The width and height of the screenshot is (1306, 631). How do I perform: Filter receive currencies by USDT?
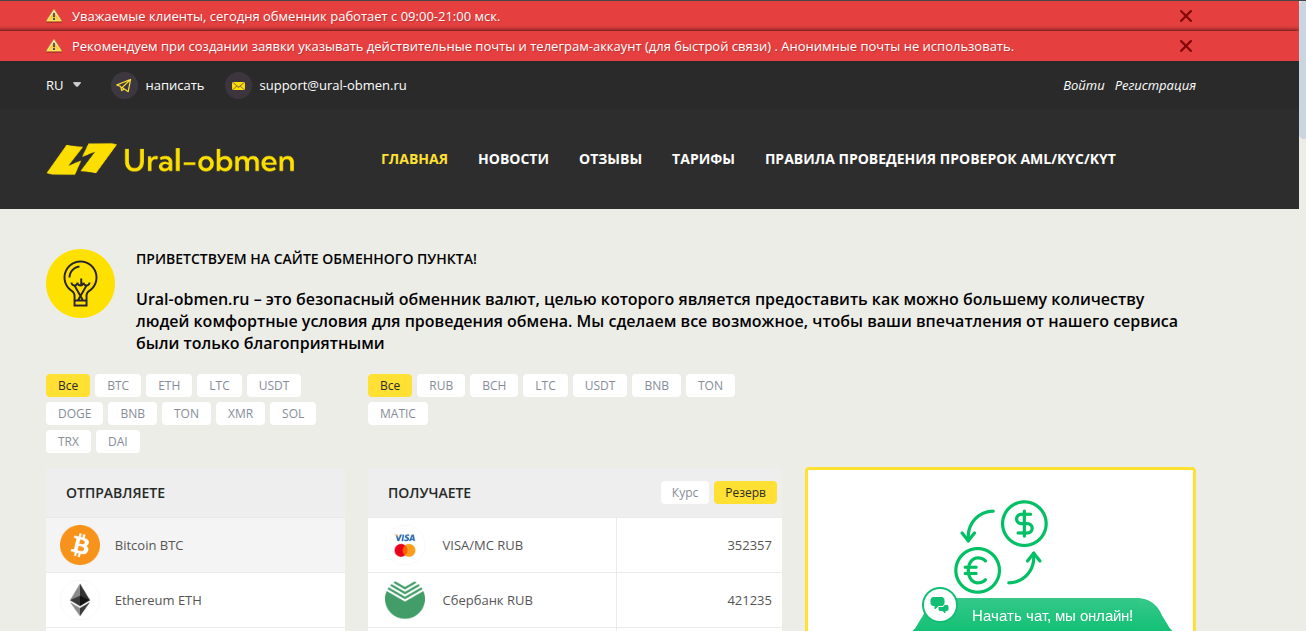[x=600, y=386]
